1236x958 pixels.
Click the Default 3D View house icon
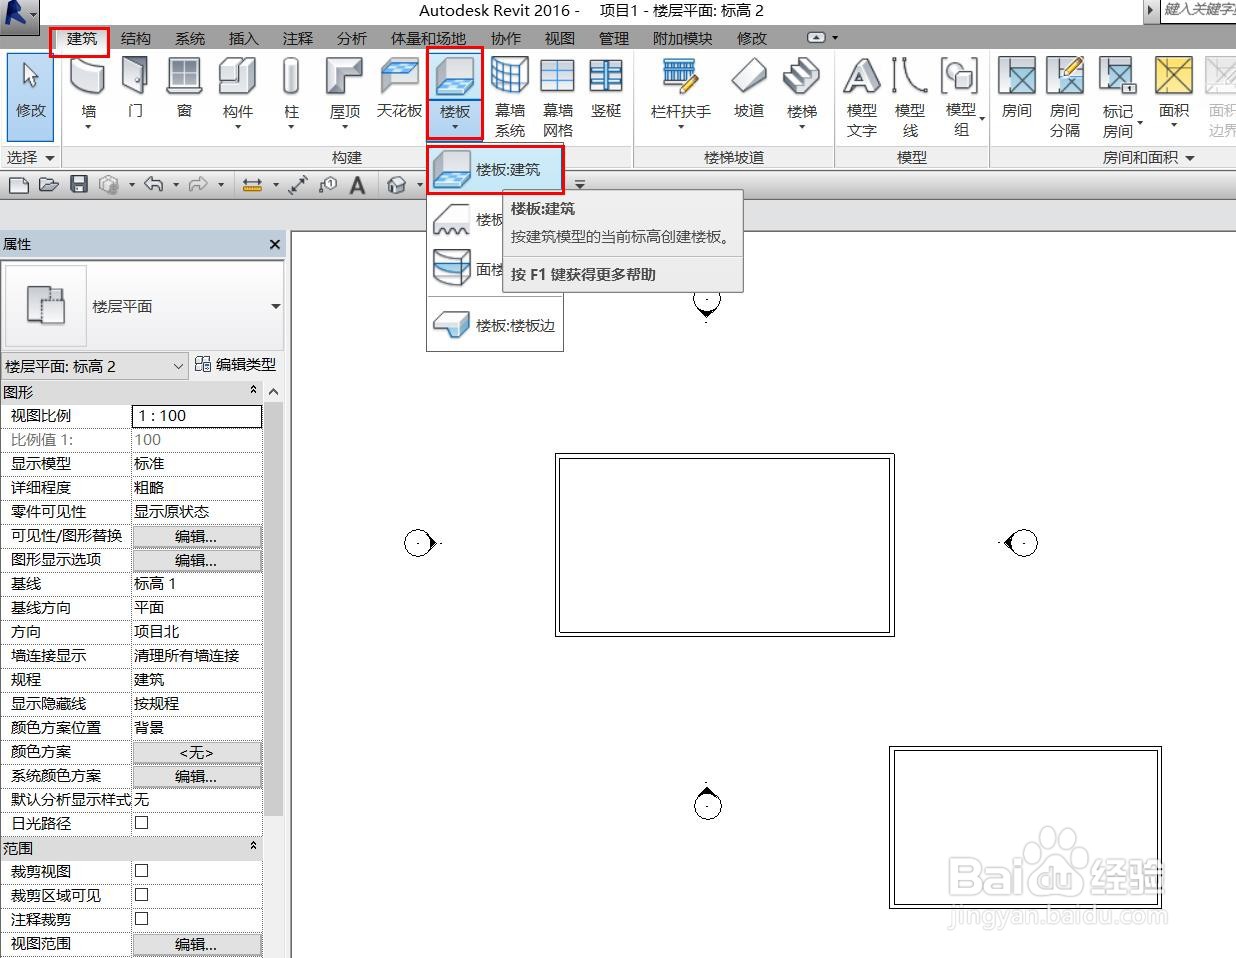pos(397,185)
